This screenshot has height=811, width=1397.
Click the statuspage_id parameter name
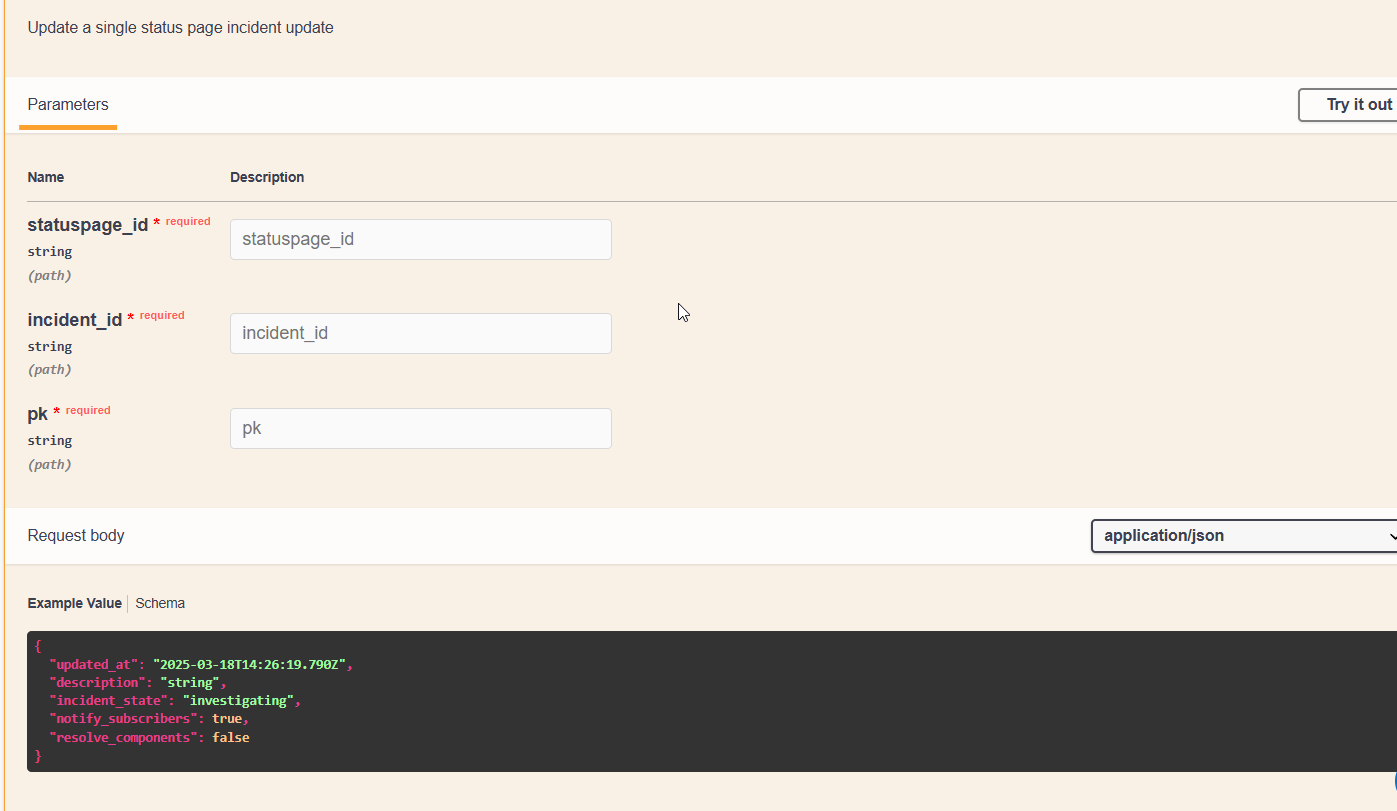(88, 225)
